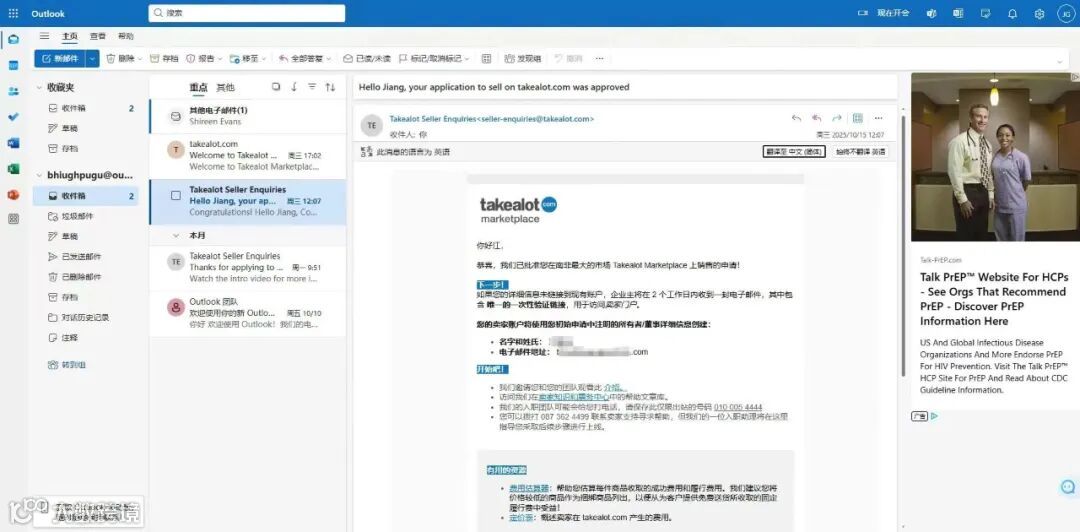The image size is (1080, 532).
Task: Toggle 已读/未读 read status
Action: pyautogui.click(x=367, y=59)
